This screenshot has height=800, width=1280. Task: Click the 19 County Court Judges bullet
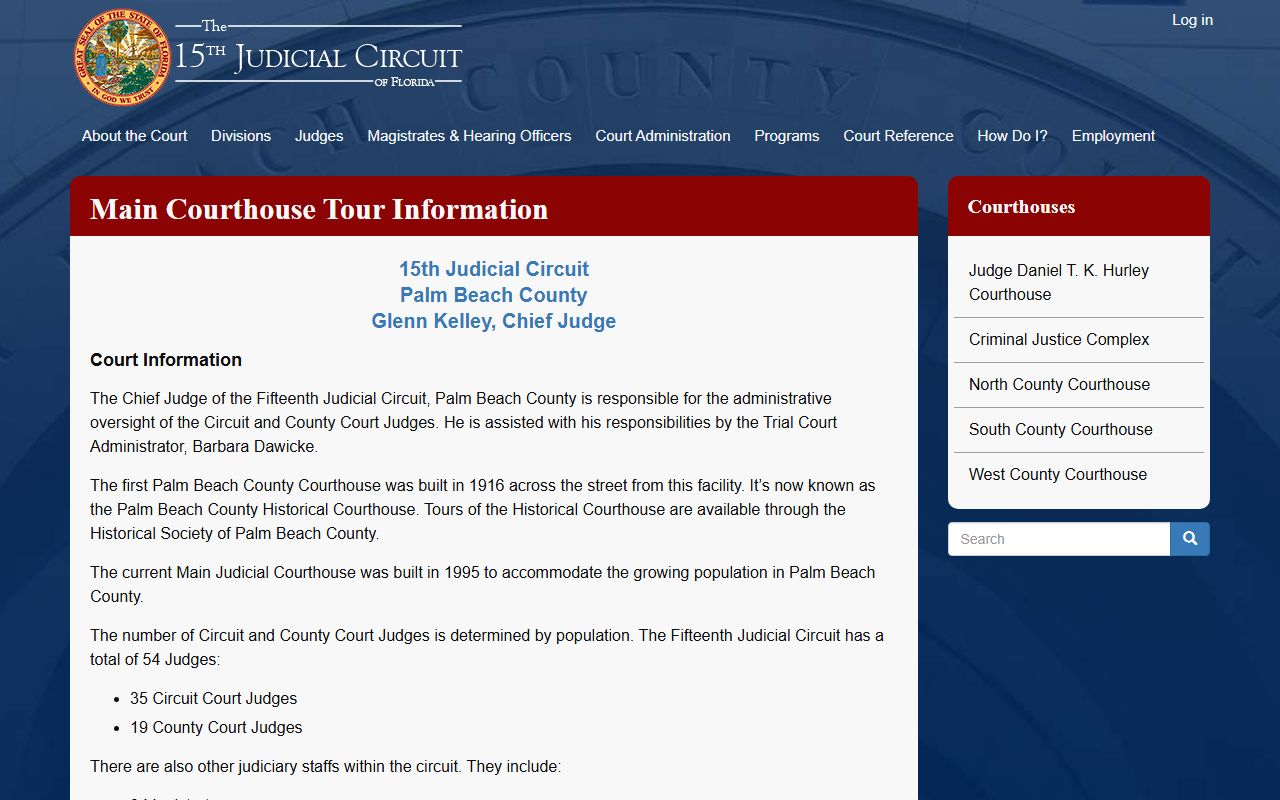click(216, 728)
